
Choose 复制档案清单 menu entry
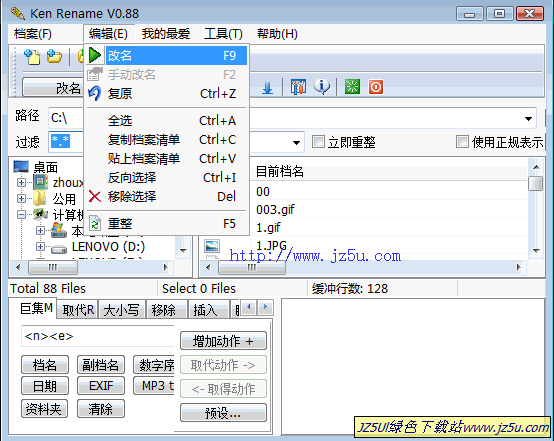pos(166,140)
